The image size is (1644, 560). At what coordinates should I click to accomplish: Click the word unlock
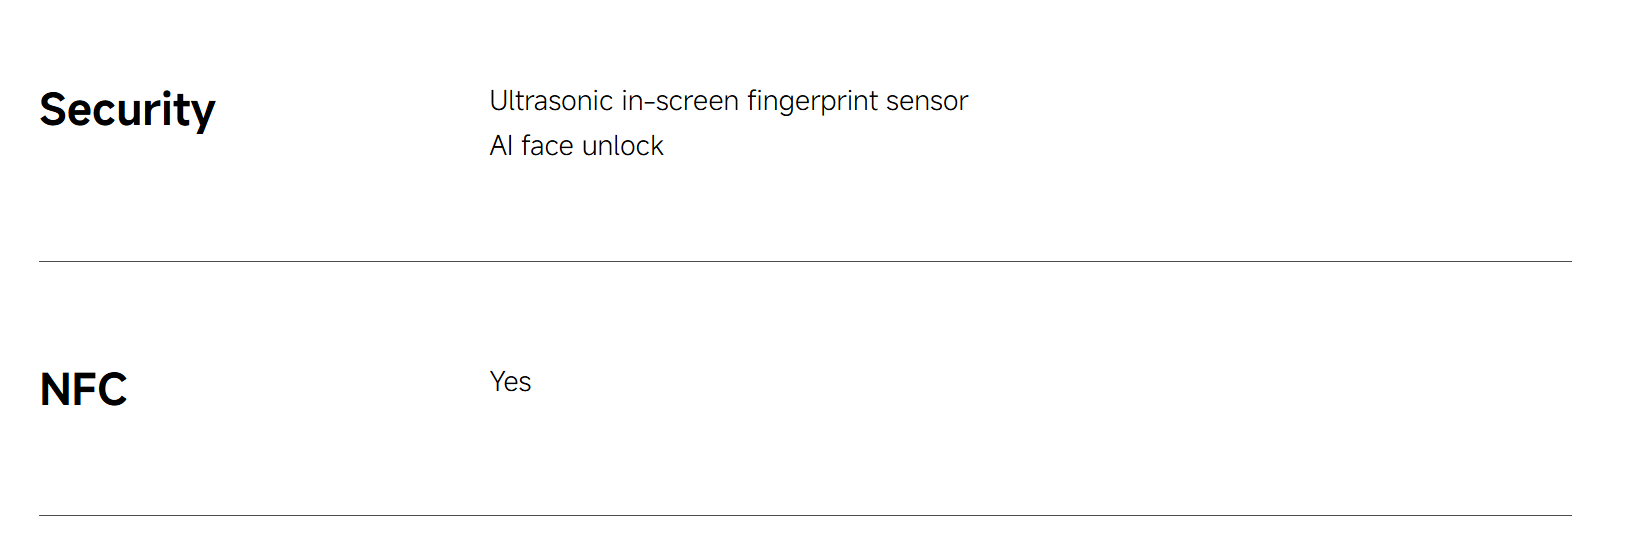(623, 146)
